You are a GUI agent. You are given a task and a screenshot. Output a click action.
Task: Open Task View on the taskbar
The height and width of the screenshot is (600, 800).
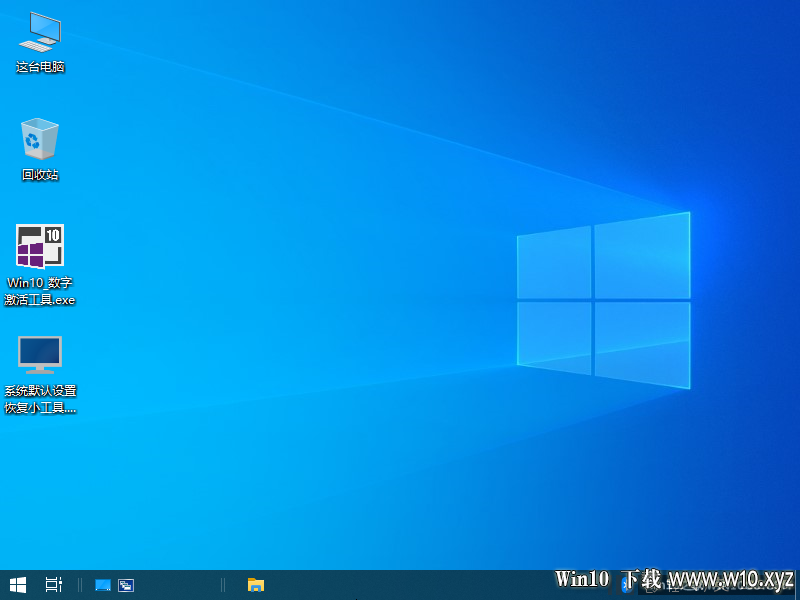54,585
